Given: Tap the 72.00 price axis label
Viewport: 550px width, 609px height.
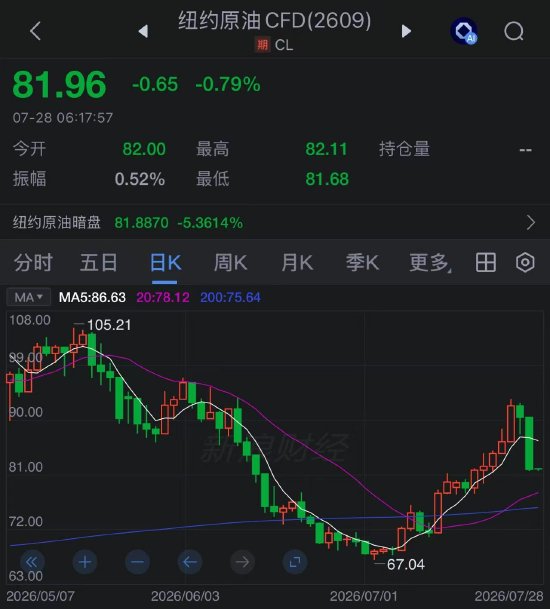Looking at the screenshot, I should click(x=26, y=521).
